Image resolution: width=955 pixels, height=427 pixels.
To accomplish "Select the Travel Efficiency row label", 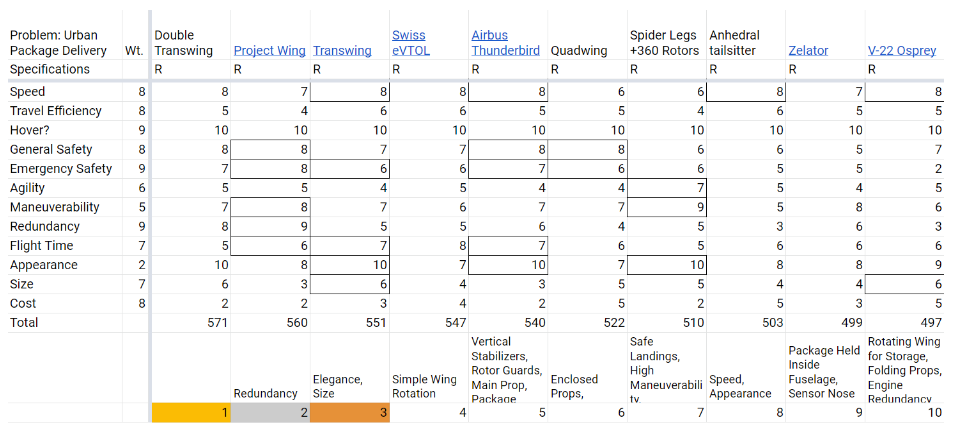I will click(x=56, y=111).
